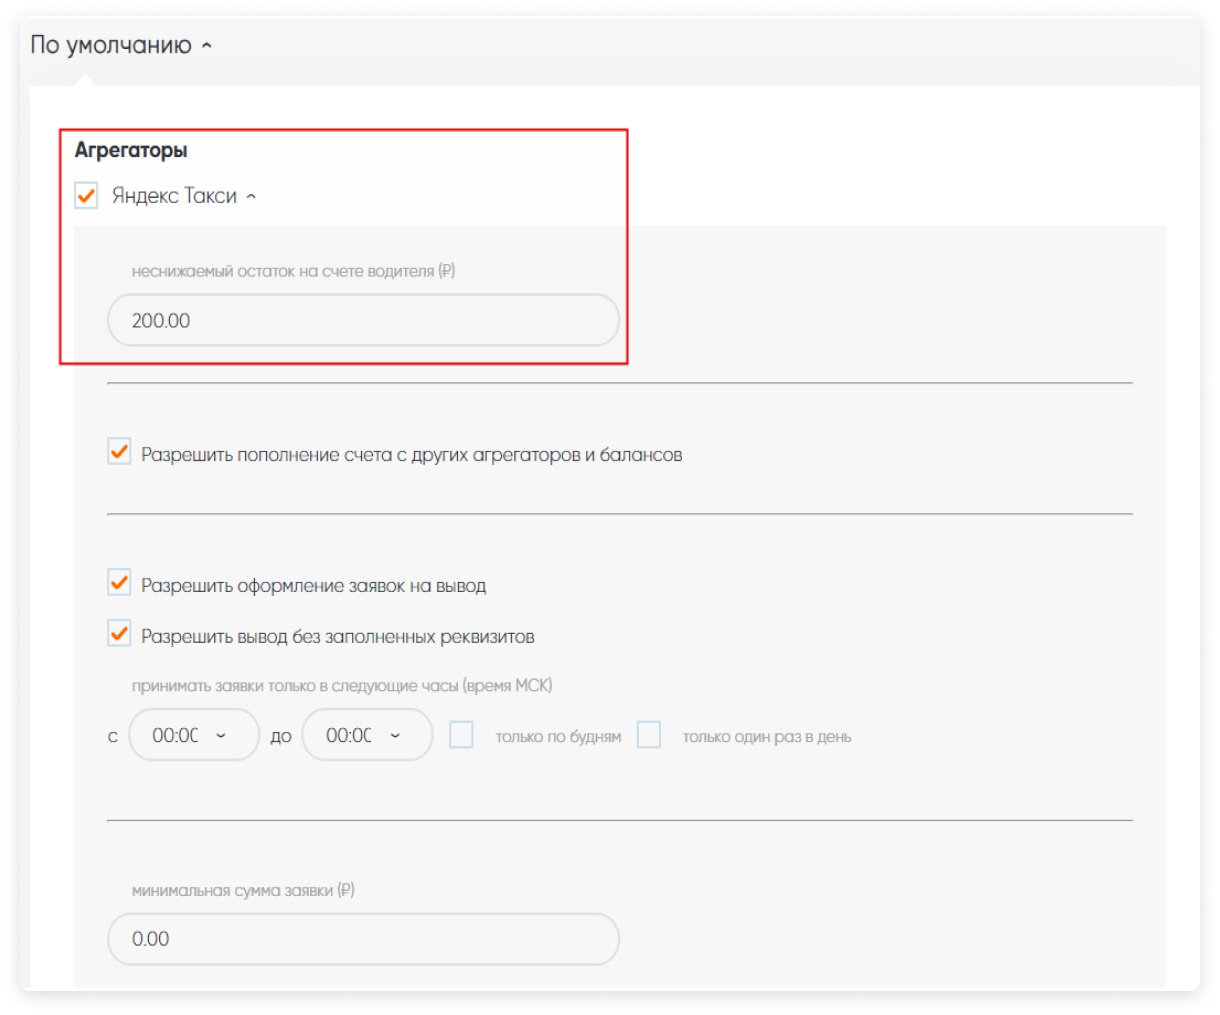Disable top-up from other aggregators checkbox
This screenshot has height=1015, width=1220.
tap(119, 452)
